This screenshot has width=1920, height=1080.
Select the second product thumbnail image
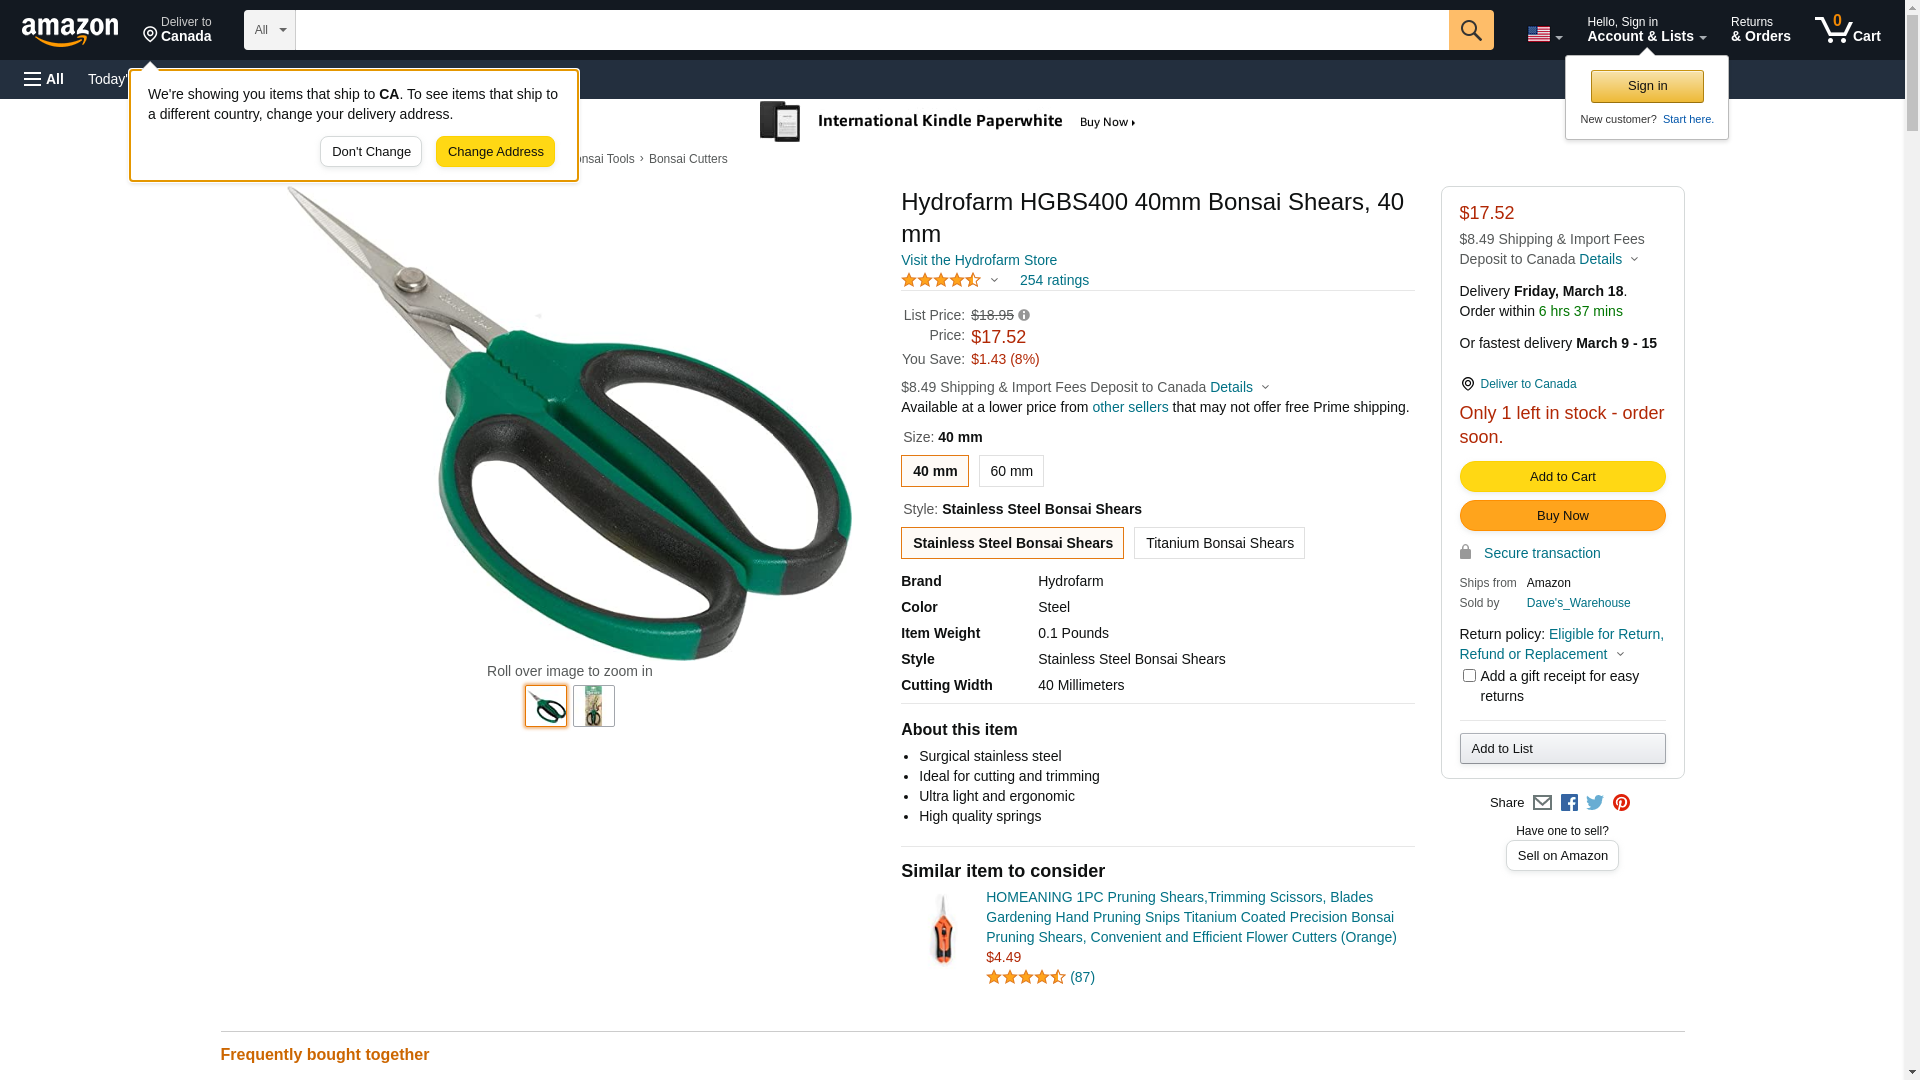594,706
